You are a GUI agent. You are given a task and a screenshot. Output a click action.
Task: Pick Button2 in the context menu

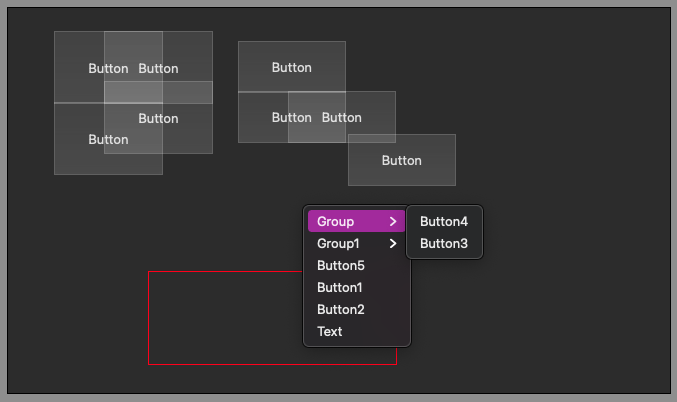340,310
